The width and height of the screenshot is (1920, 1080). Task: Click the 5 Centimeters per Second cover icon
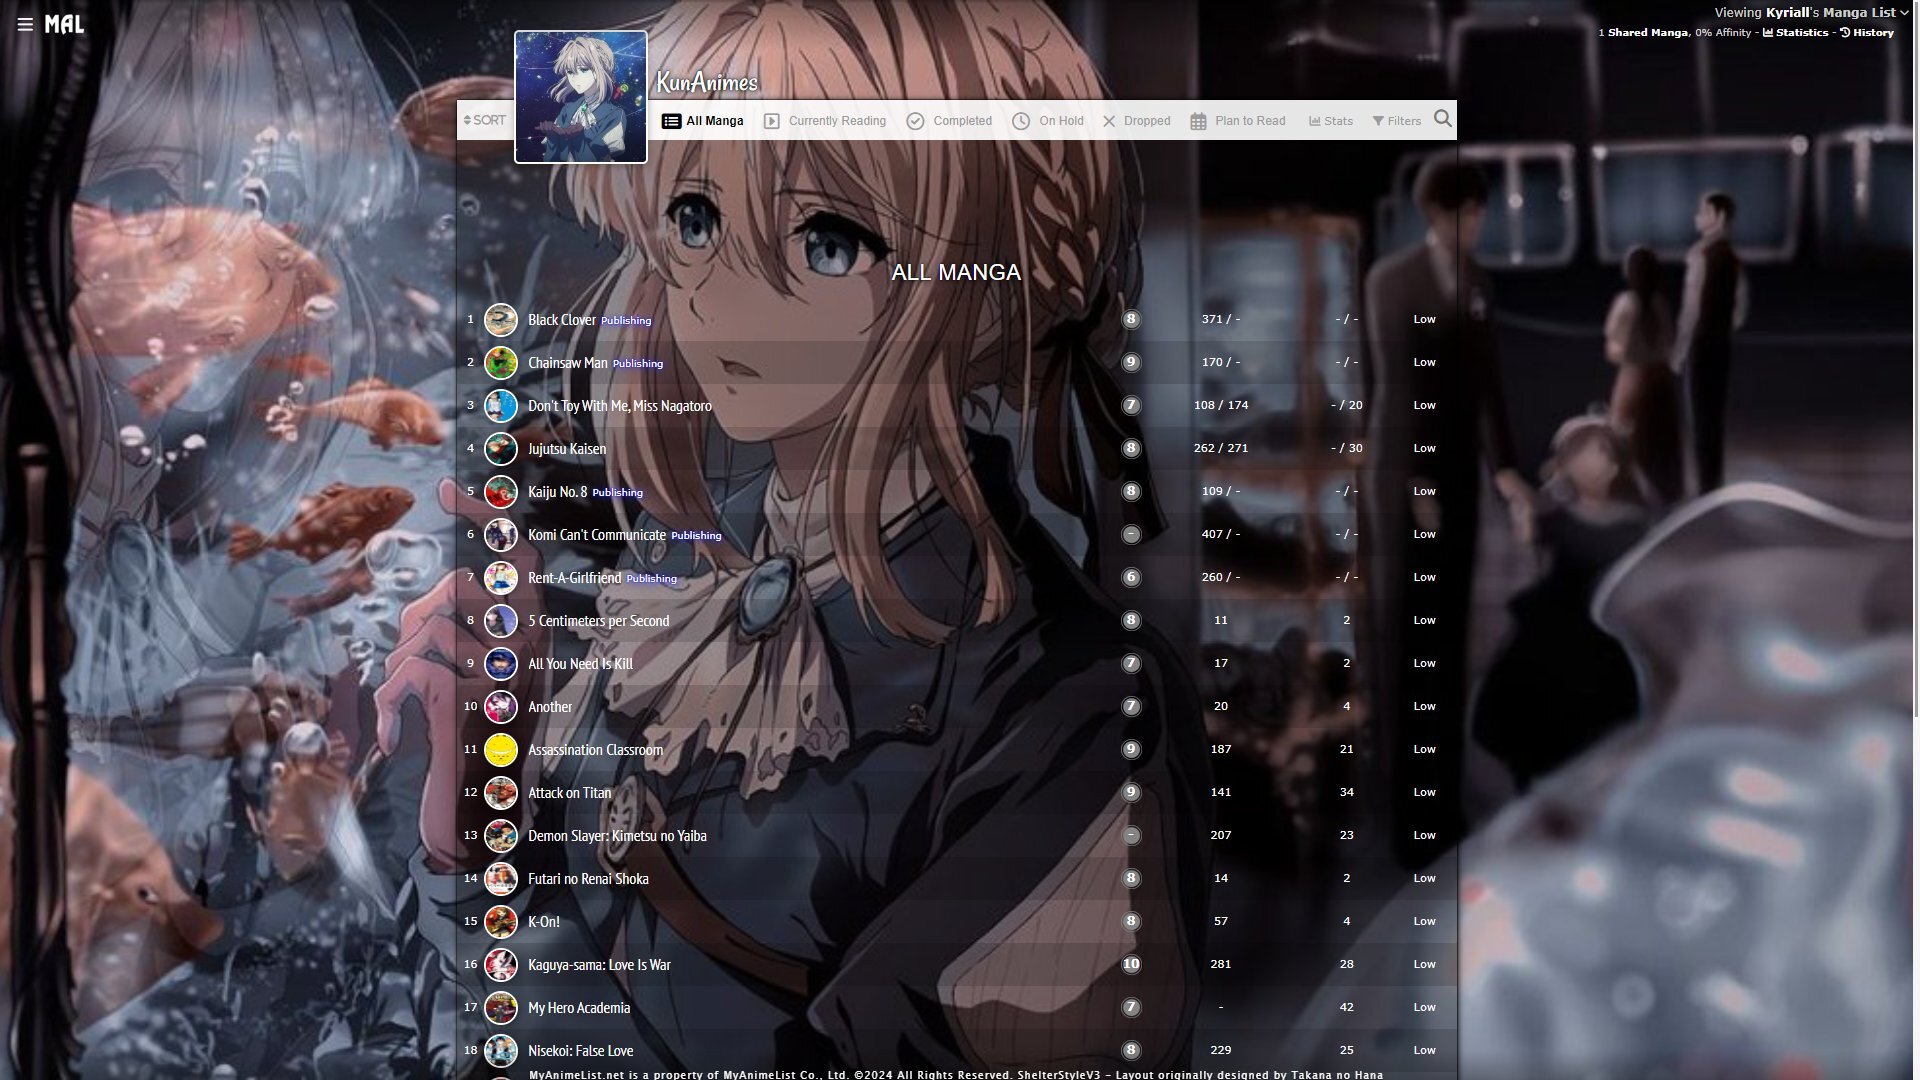(500, 621)
